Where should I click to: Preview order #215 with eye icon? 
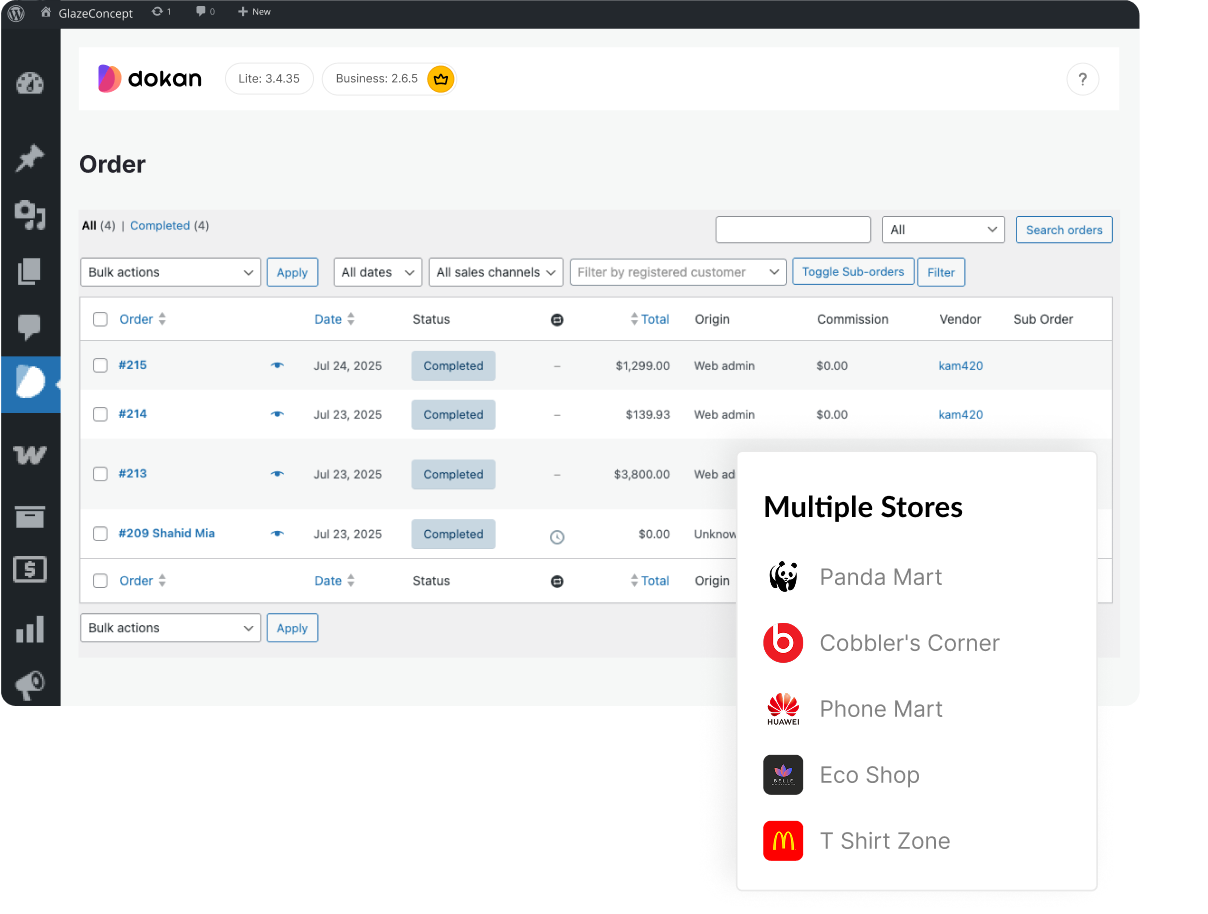(277, 366)
